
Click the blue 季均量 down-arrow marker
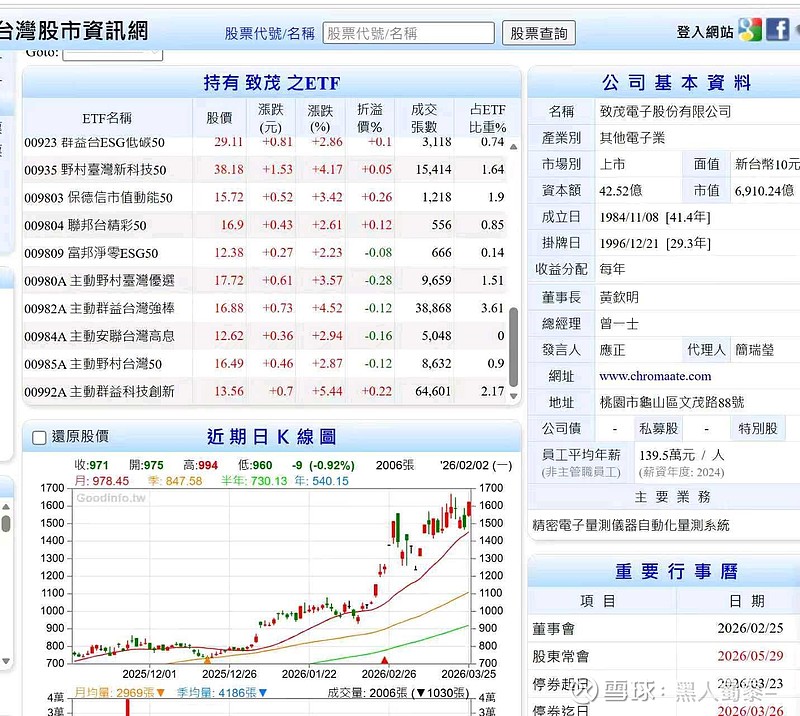[x=263, y=693]
